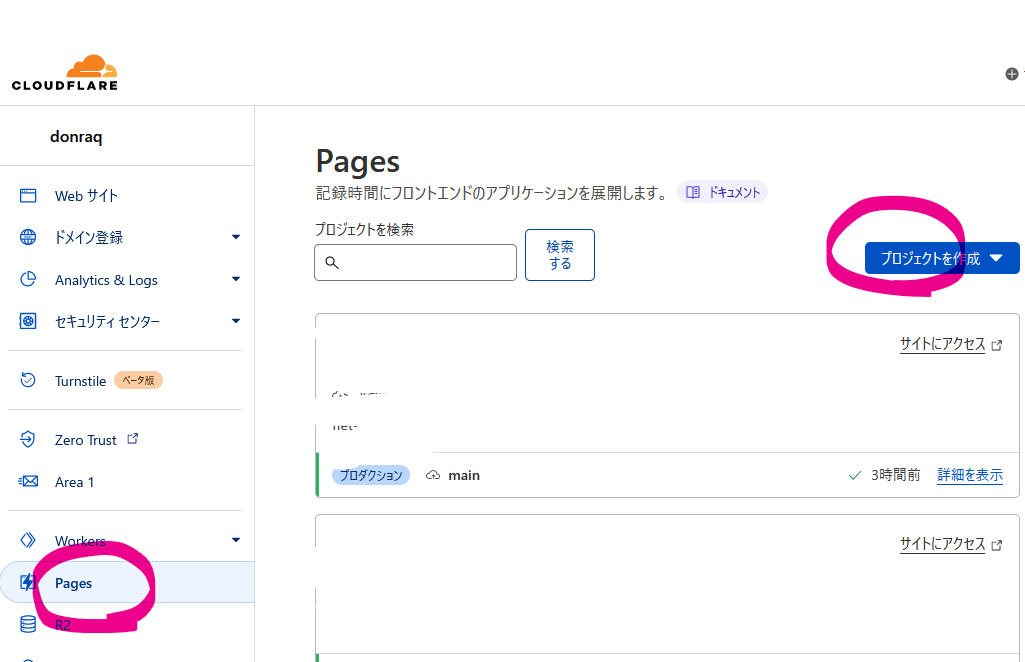
Task: Click the plus icon at top right
Action: coord(1012,74)
